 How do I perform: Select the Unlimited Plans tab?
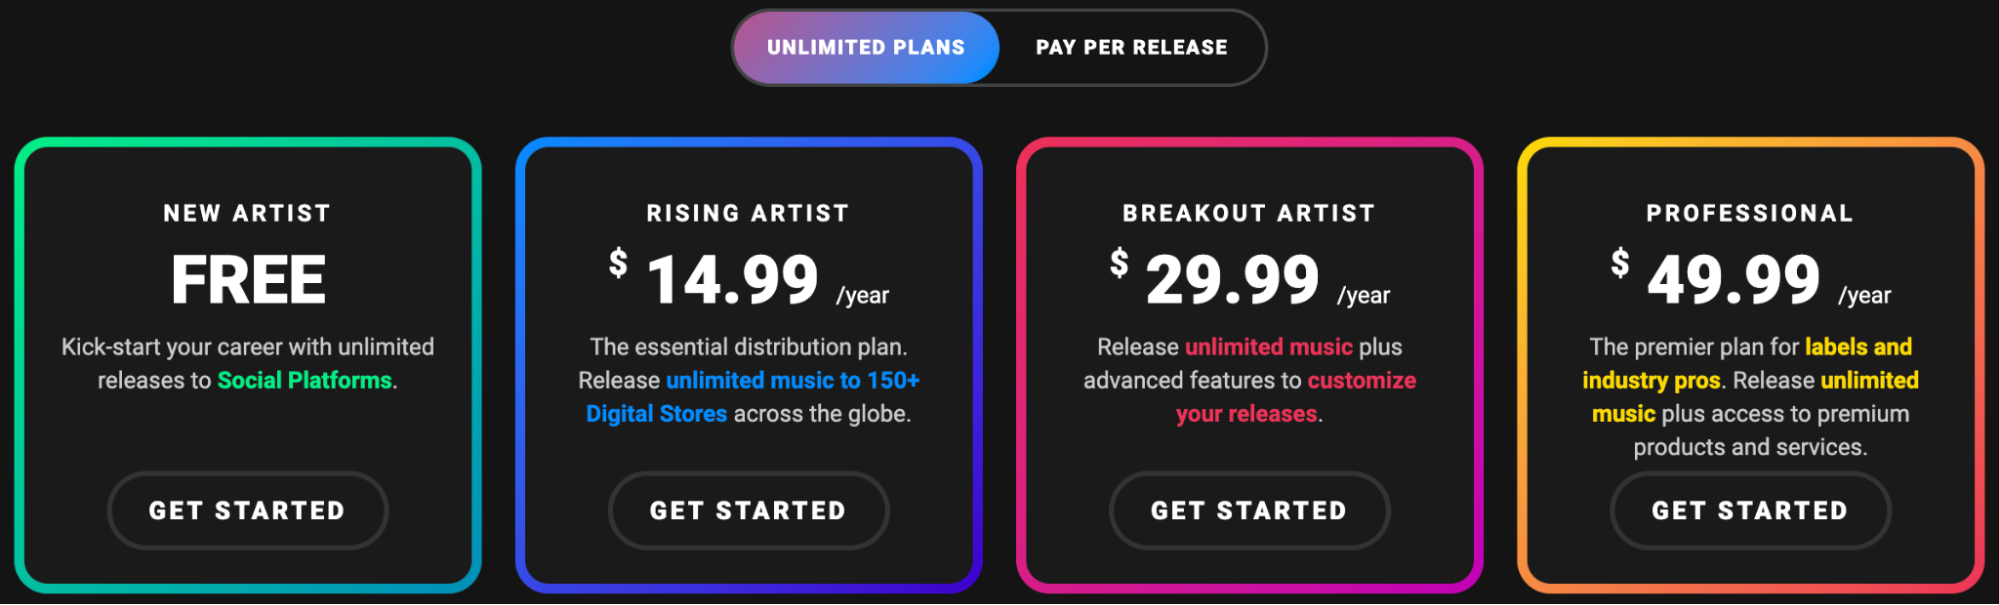[864, 46]
